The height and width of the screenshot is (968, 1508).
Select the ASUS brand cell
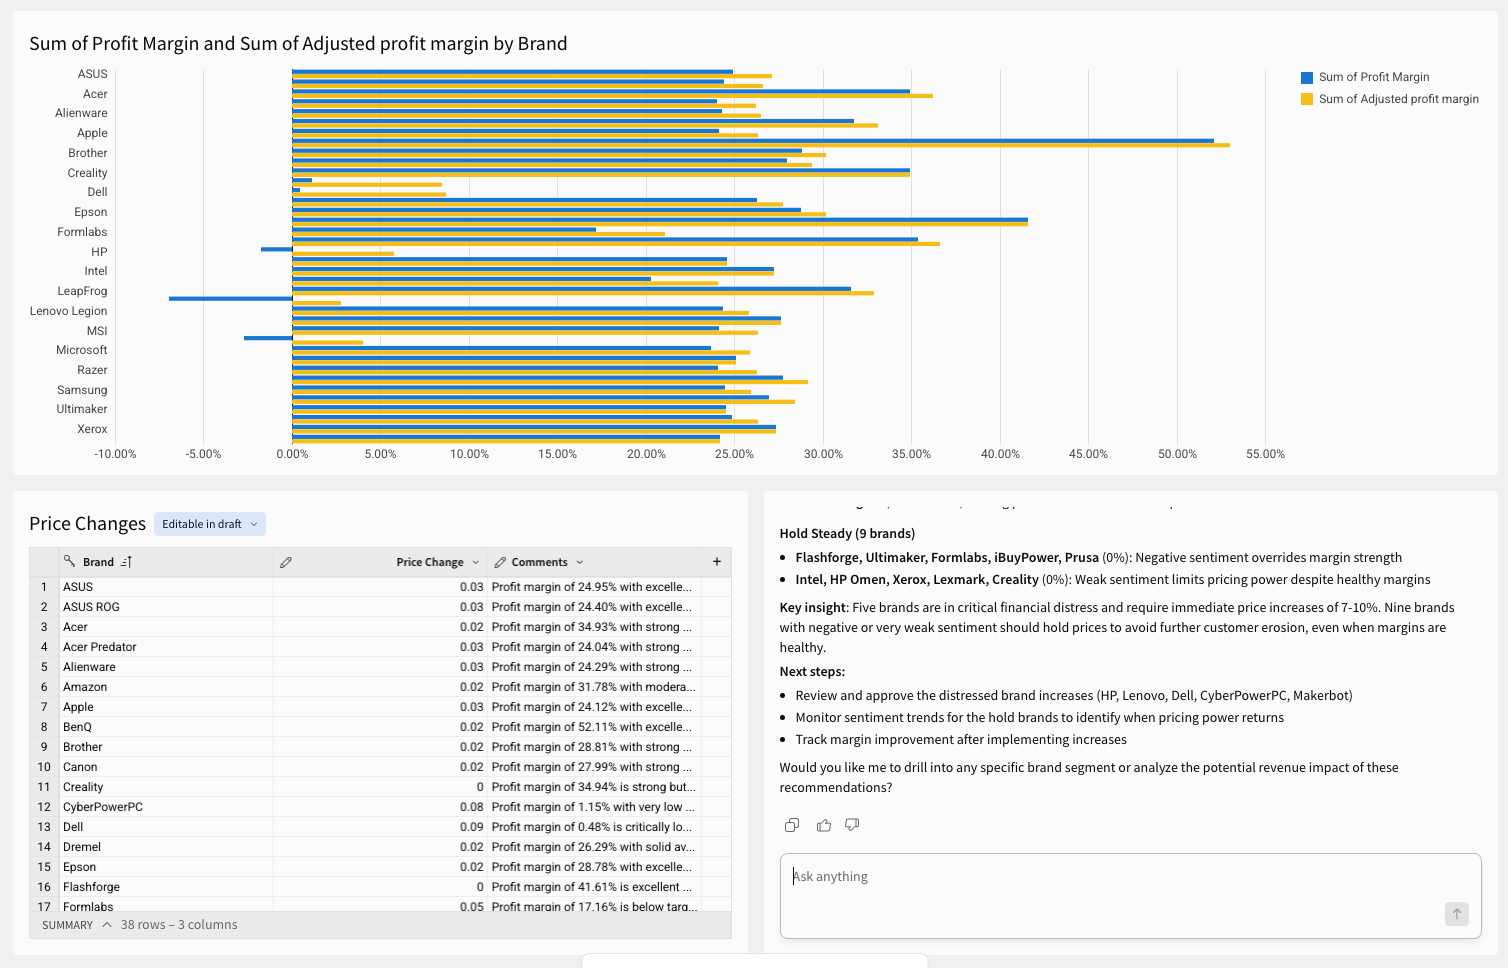click(166, 587)
